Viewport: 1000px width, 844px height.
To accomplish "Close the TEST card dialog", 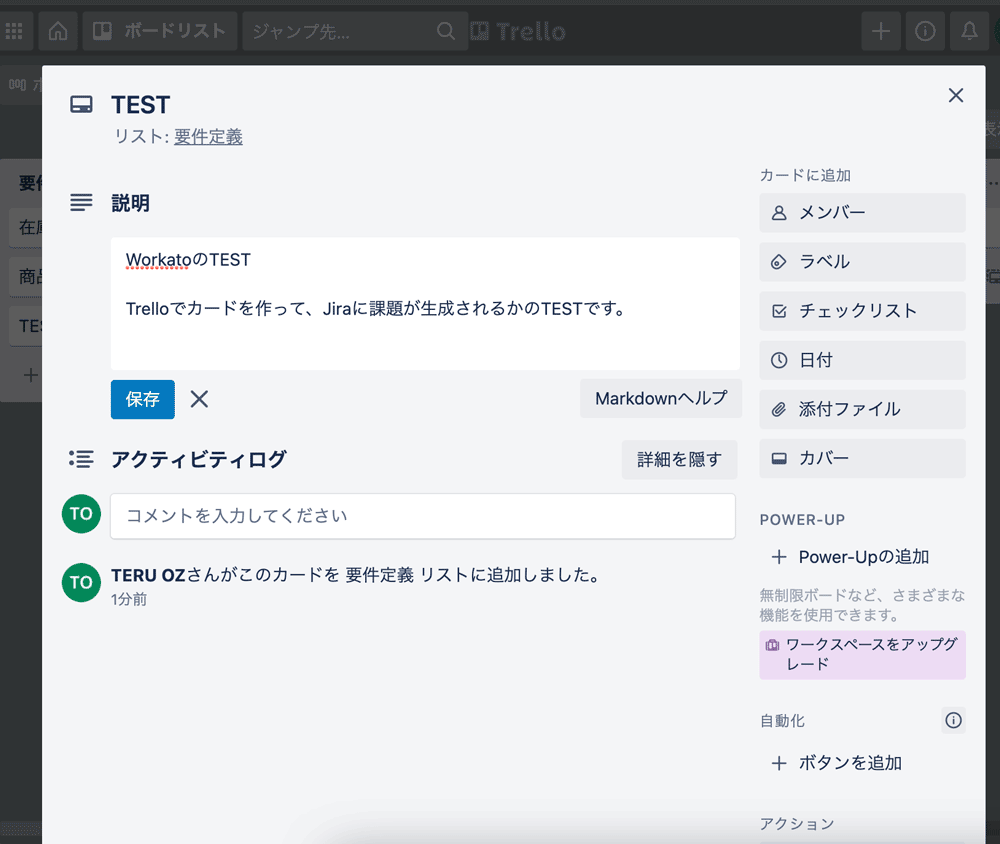I will [955, 95].
